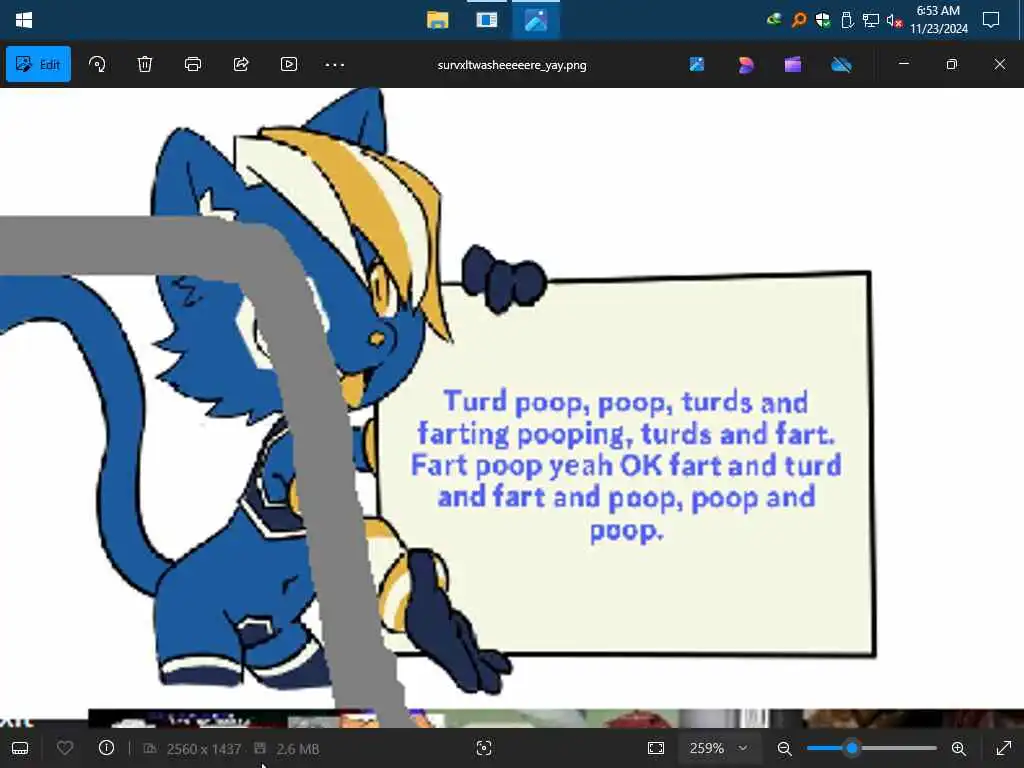Click the orange search tray icon

pyautogui.click(x=799, y=20)
